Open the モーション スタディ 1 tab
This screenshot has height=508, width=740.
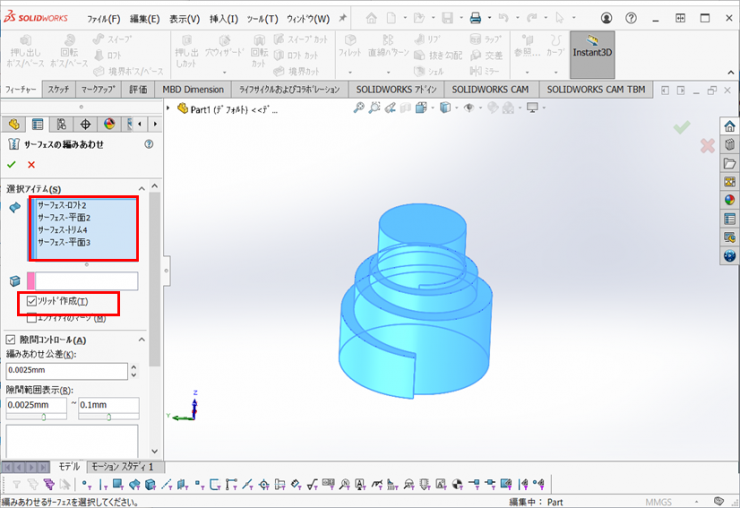tap(122, 467)
